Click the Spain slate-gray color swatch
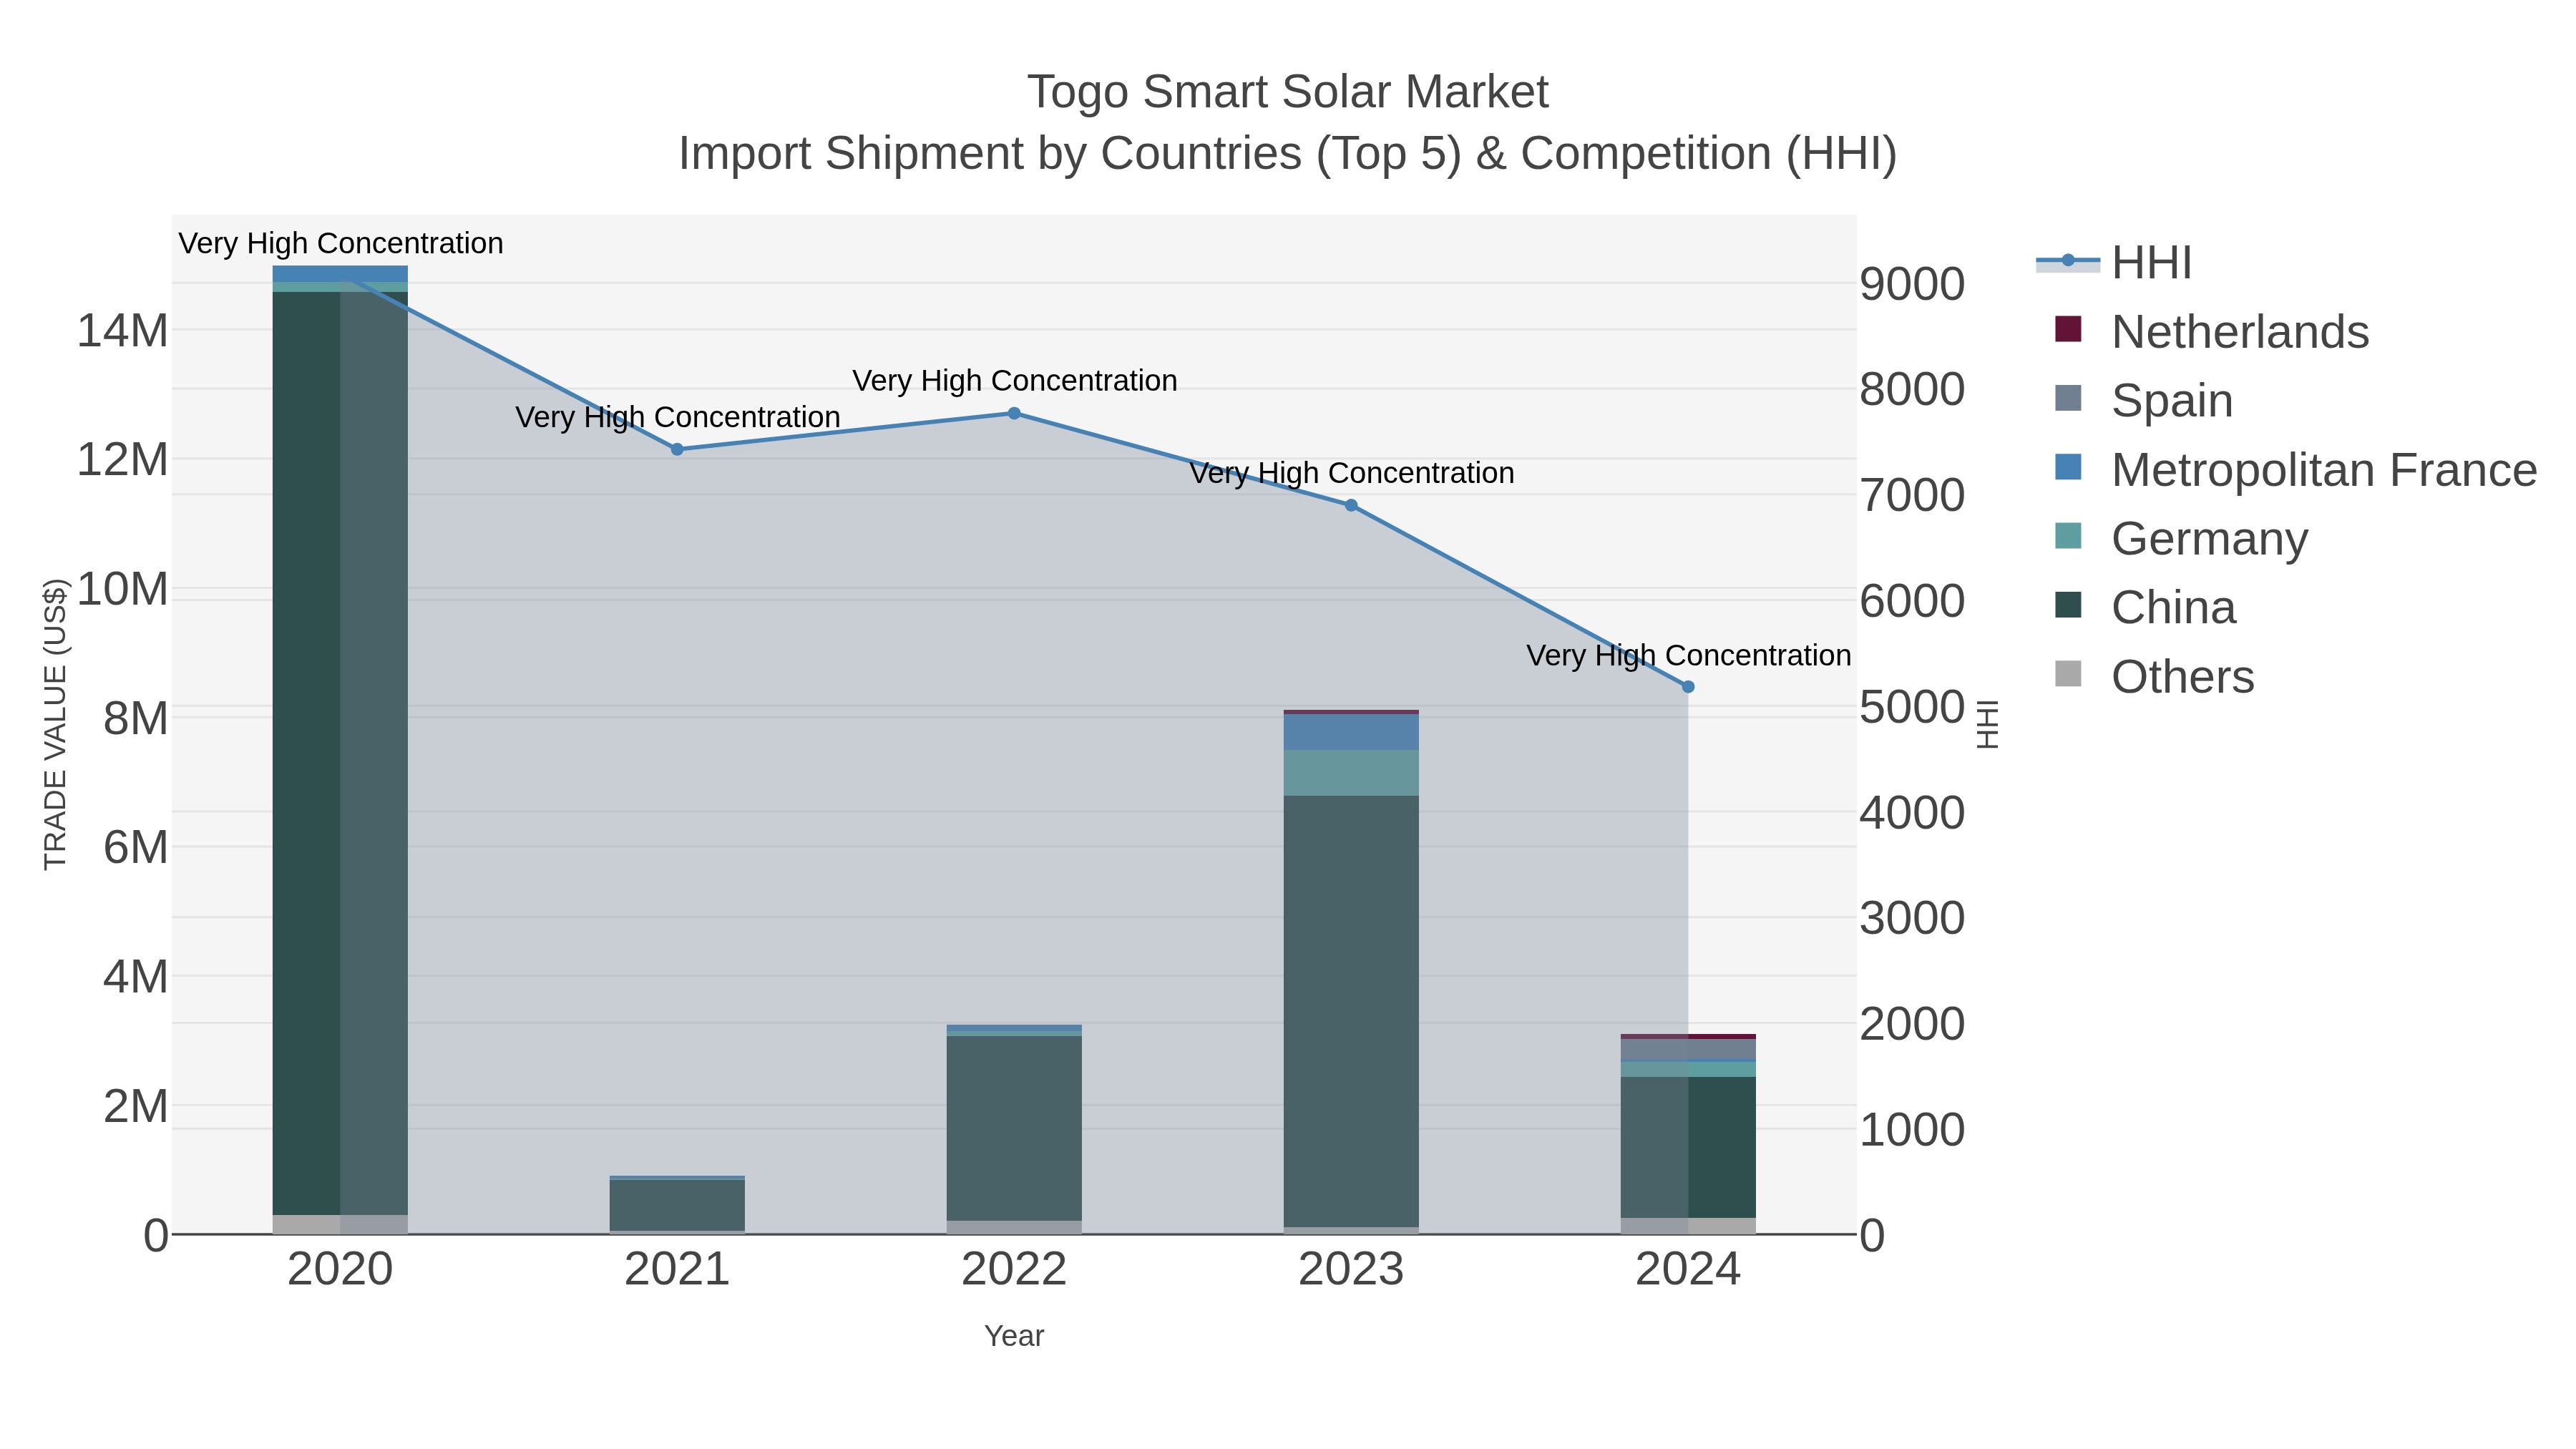Image resolution: width=2576 pixels, height=1449 pixels. coord(2068,398)
